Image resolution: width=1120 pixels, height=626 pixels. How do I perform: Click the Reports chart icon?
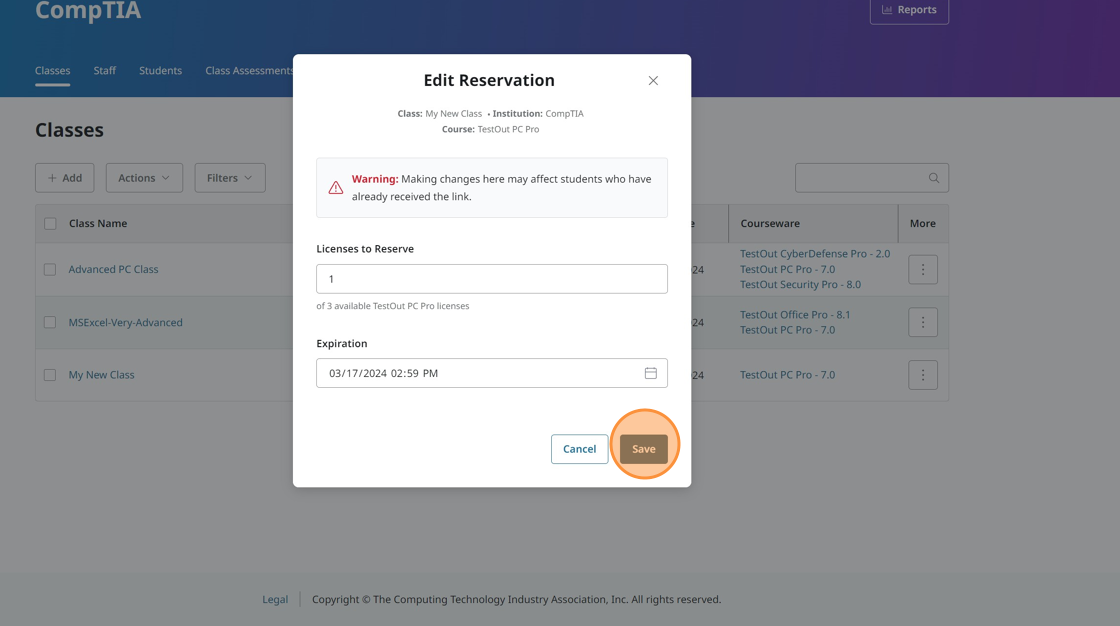coord(887,10)
